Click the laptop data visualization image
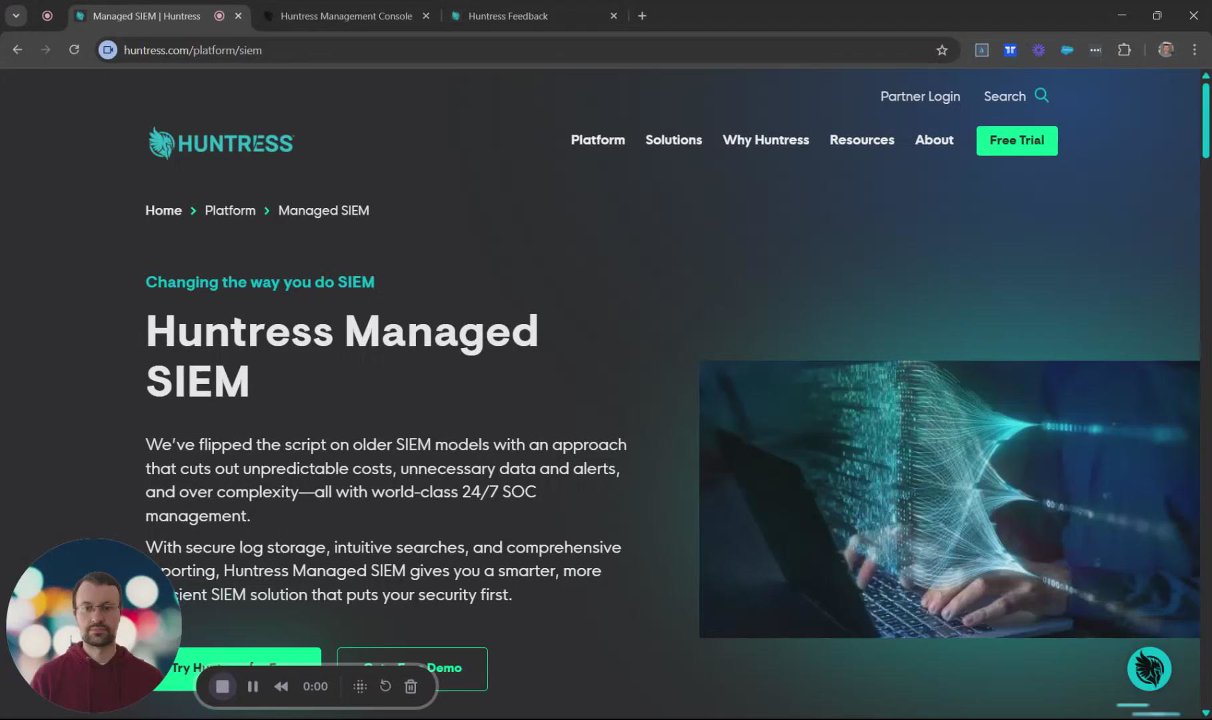 click(x=949, y=499)
